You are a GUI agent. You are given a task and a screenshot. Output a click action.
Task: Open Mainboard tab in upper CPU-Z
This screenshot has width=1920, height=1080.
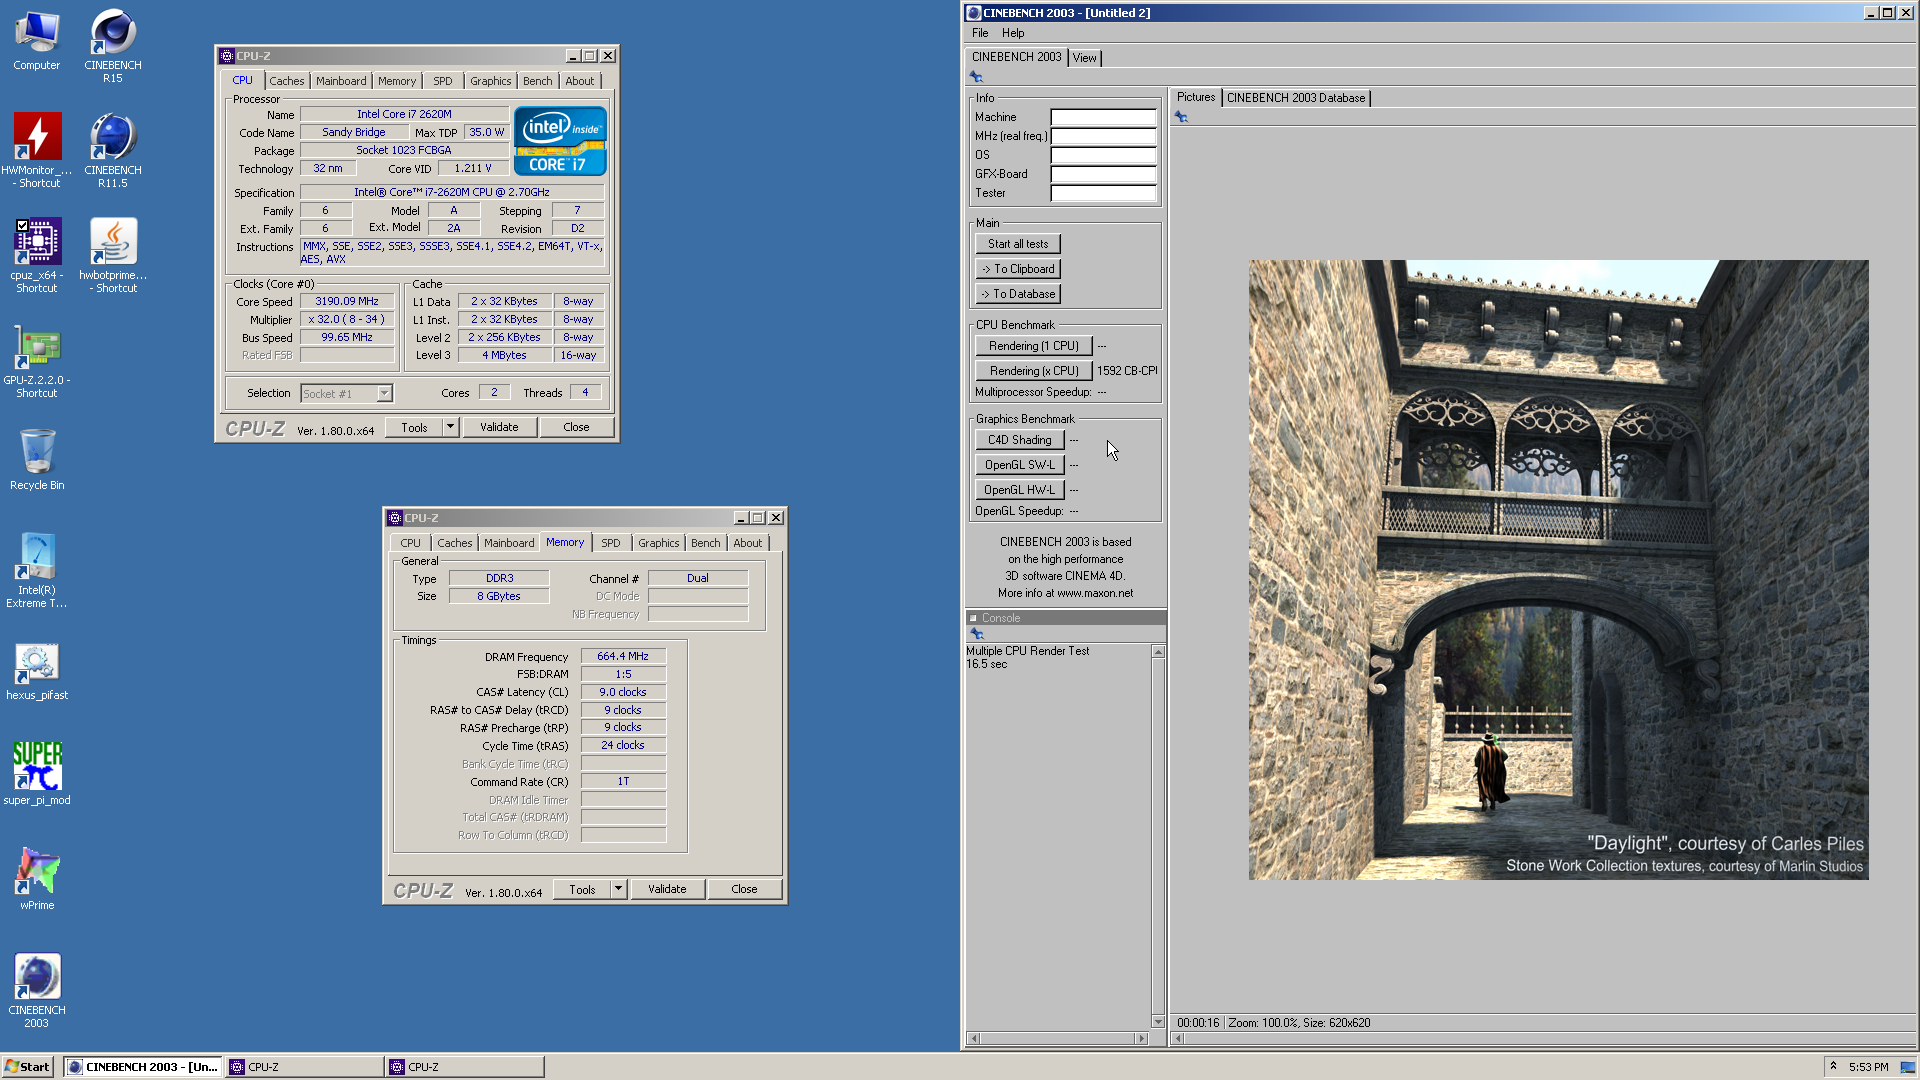point(341,81)
